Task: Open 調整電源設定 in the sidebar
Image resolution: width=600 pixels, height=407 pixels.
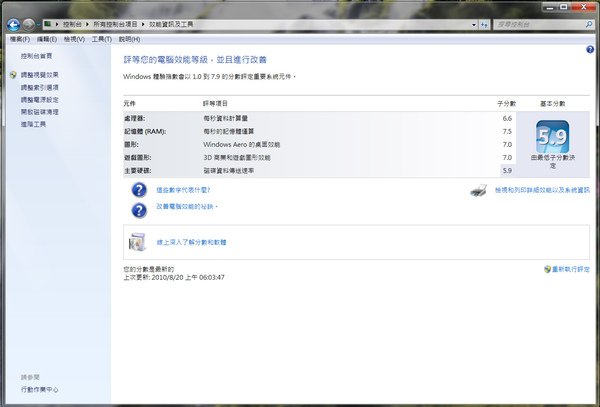Action: point(39,100)
